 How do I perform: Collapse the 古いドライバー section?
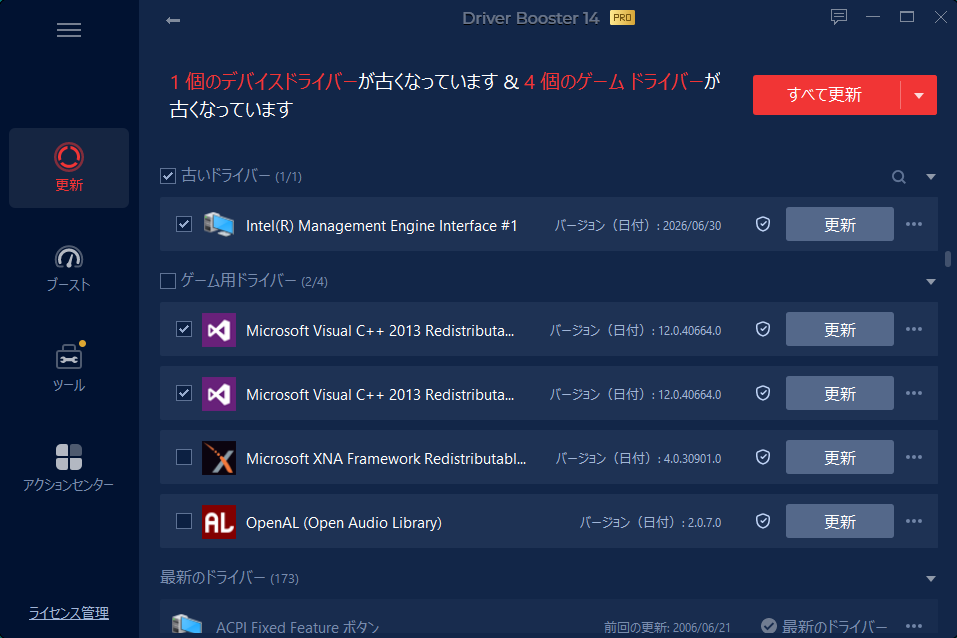(x=931, y=177)
